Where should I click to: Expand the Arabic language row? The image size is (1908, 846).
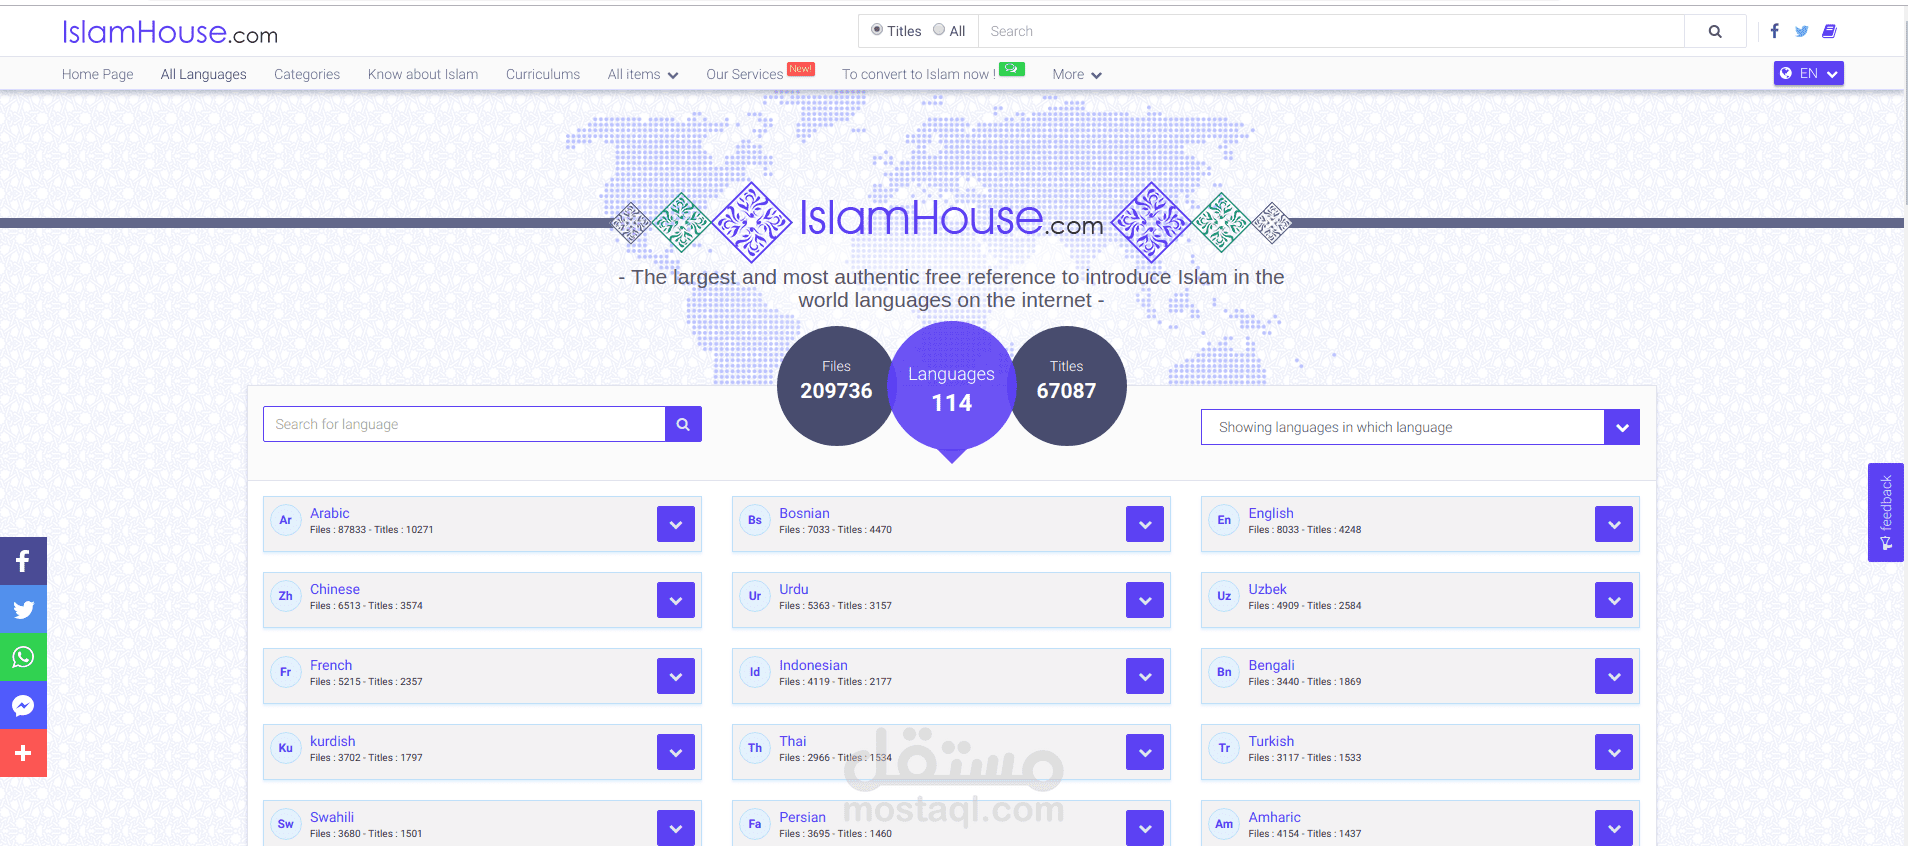click(x=676, y=524)
